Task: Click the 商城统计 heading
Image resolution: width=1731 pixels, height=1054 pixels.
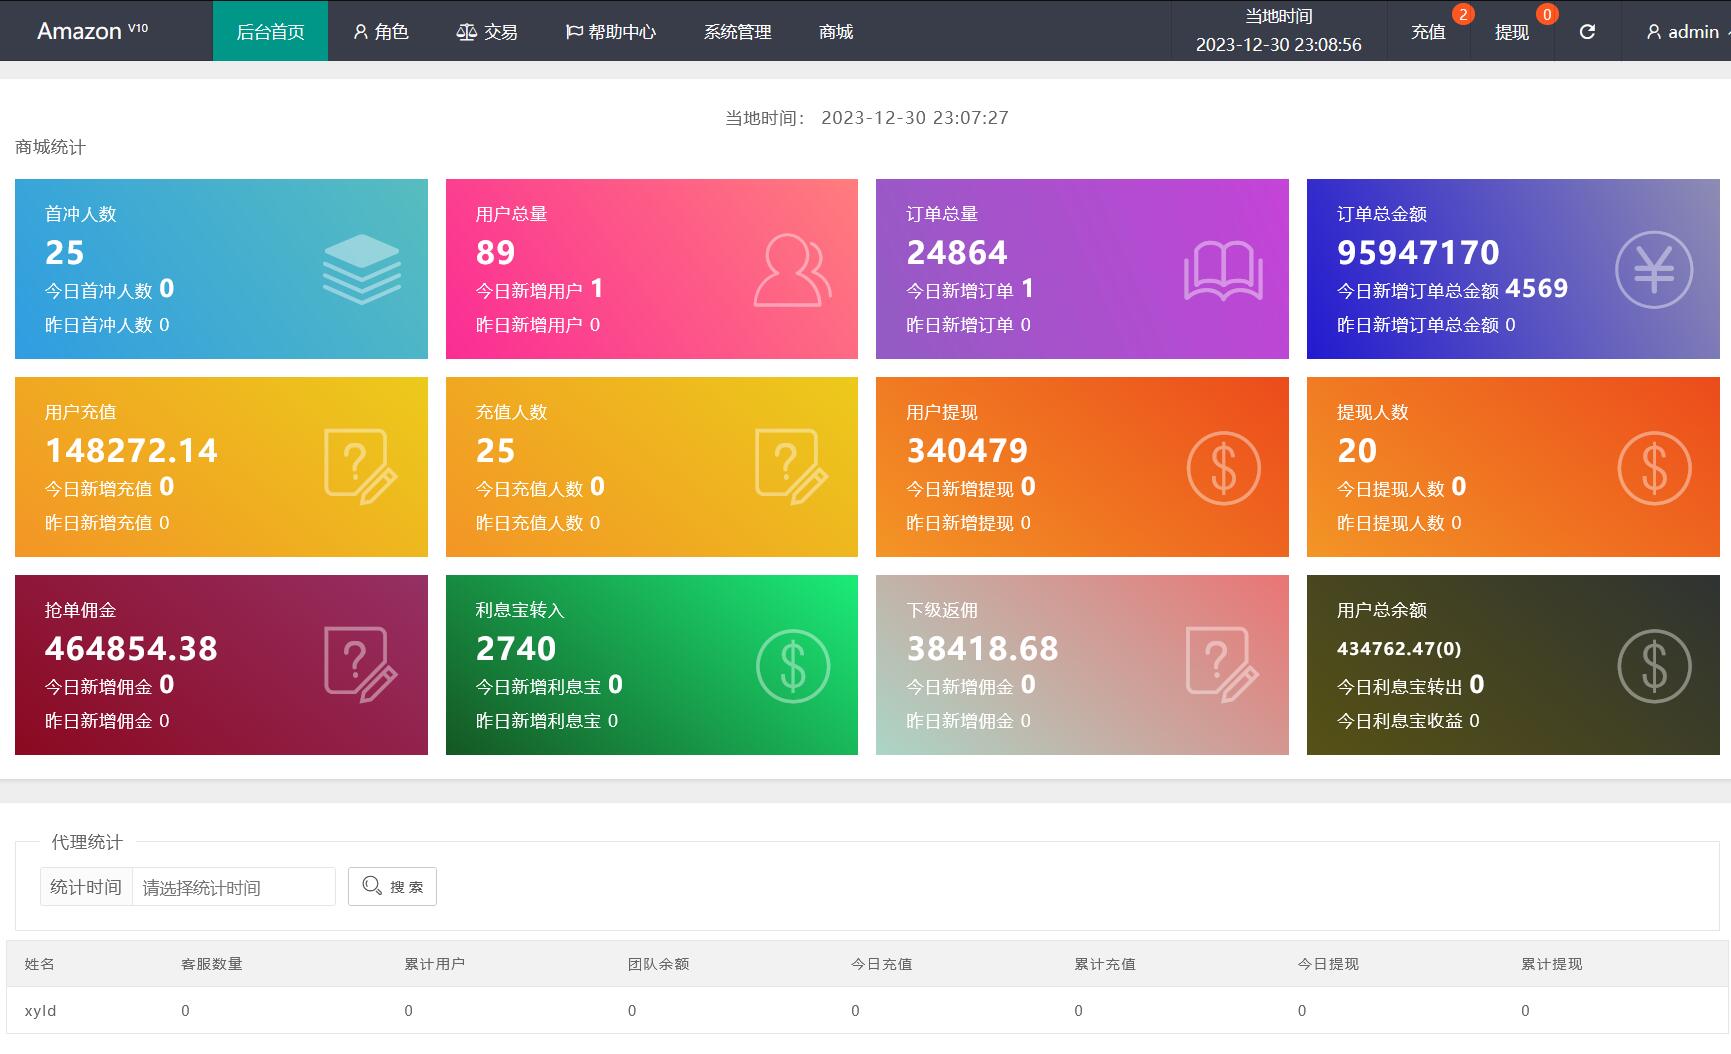Action: (x=50, y=147)
